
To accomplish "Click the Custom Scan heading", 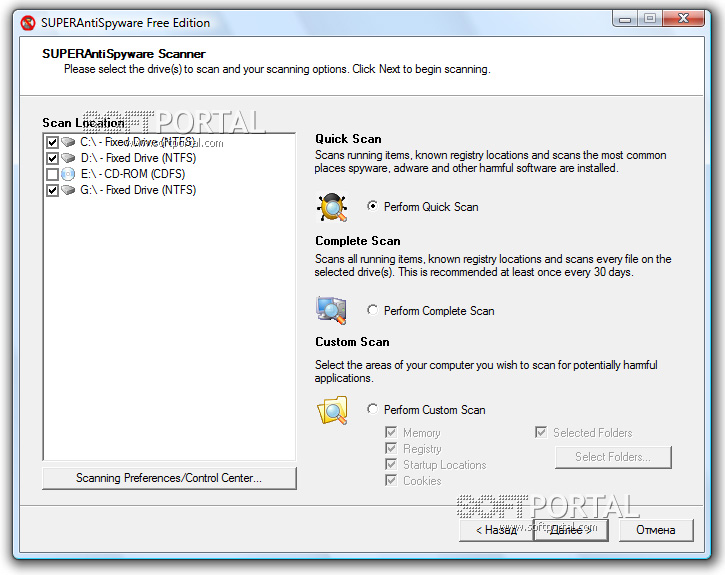I will tap(352, 342).
